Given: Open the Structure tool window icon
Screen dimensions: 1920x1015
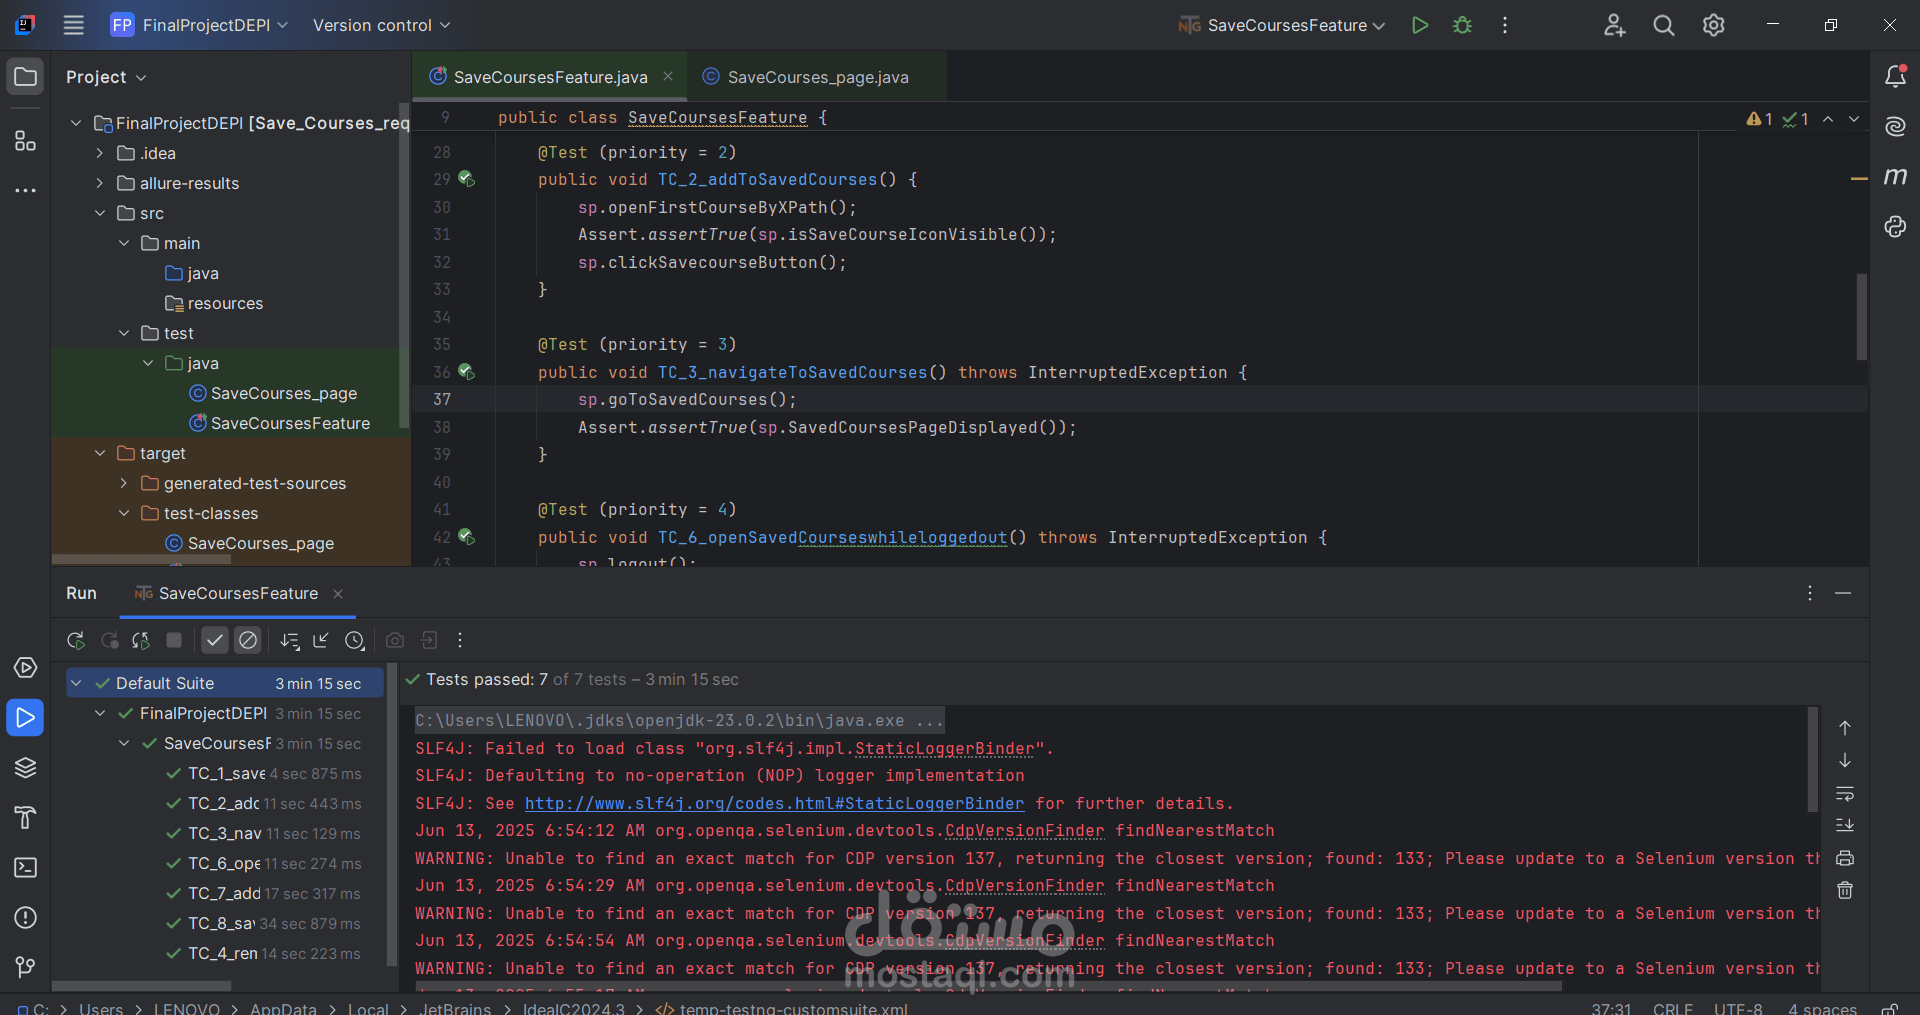Looking at the screenshot, I should coord(26,141).
